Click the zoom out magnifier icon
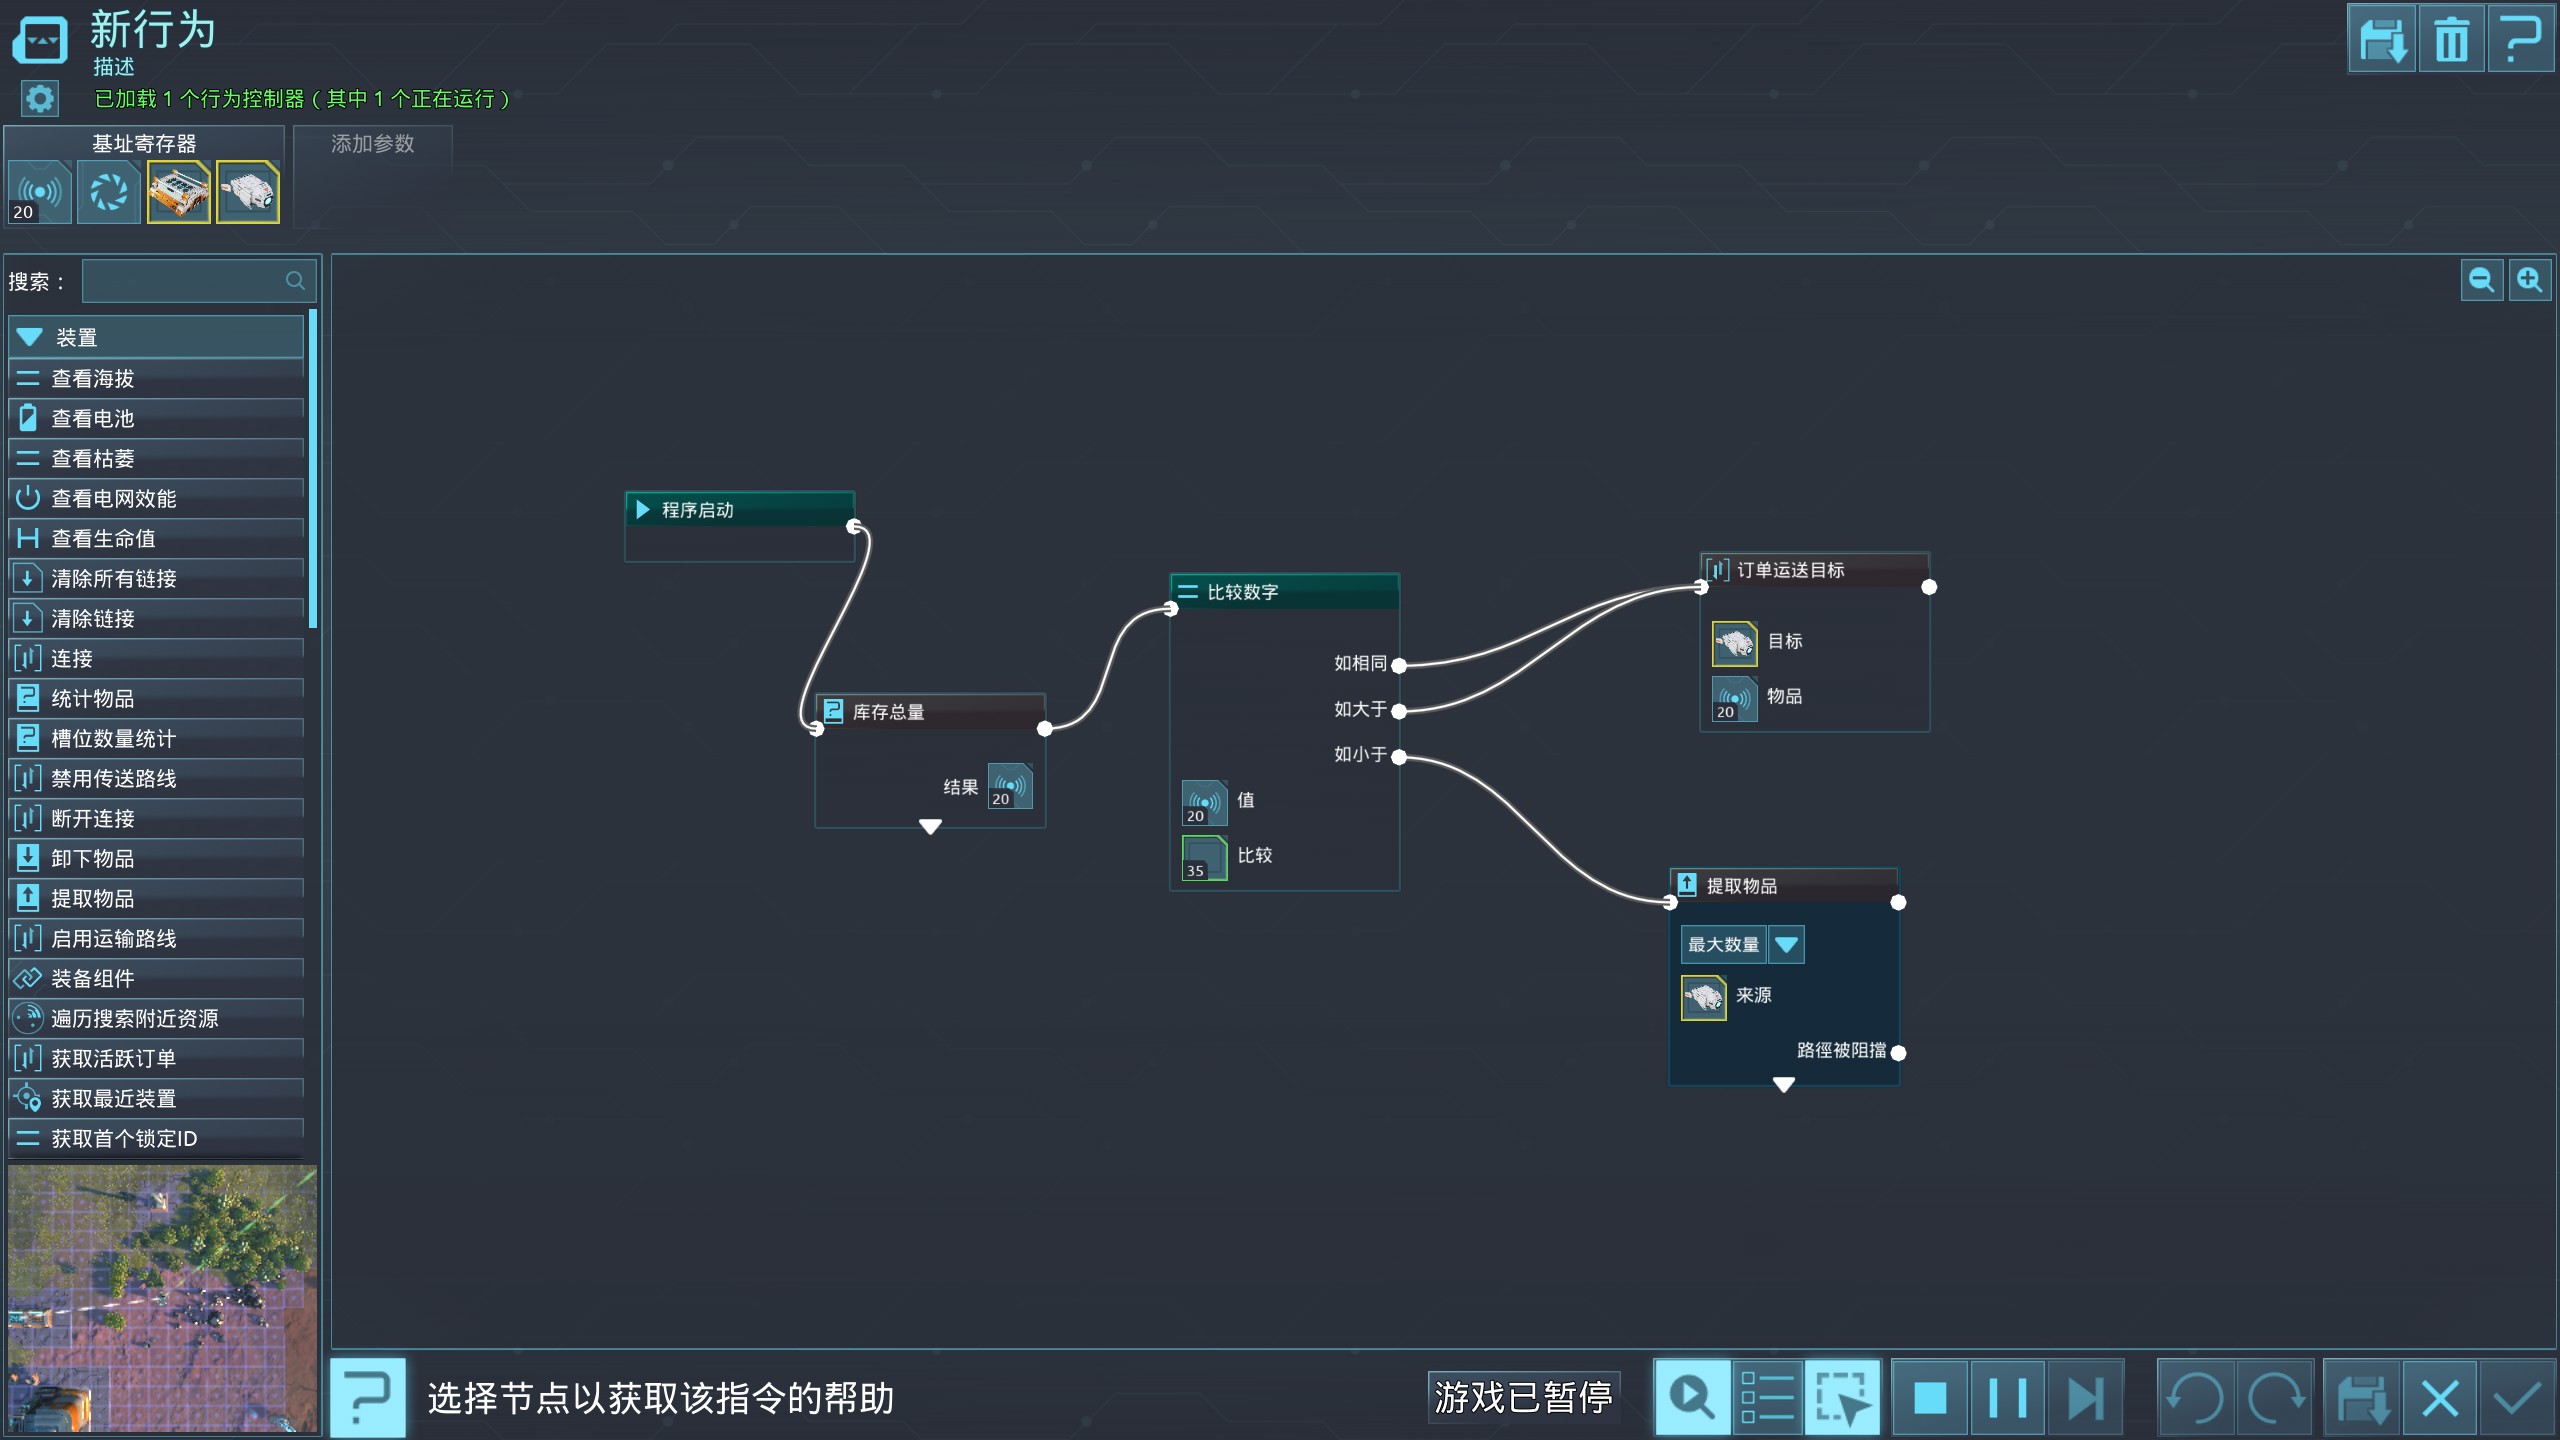Screen dimensions: 2560x1440 click(2481, 280)
